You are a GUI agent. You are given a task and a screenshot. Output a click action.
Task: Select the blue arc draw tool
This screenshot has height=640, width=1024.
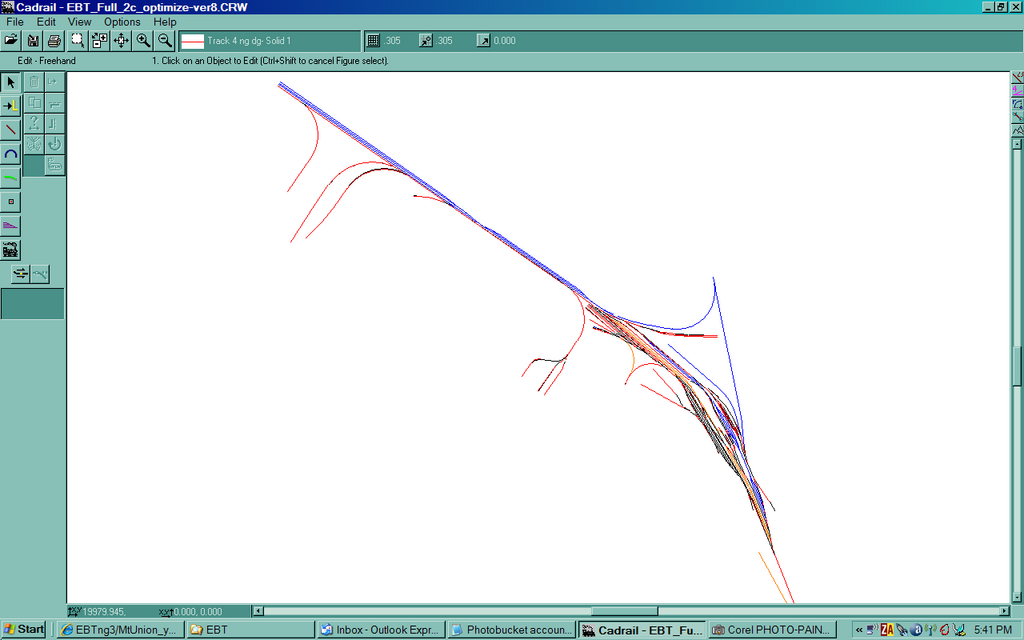(10, 154)
